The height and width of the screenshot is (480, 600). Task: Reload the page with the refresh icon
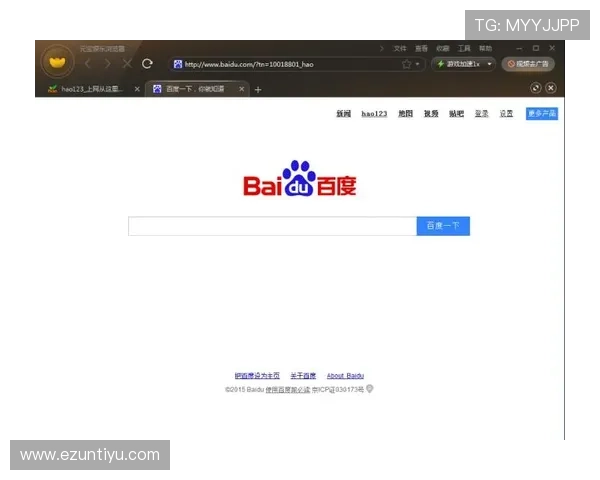pyautogui.click(x=147, y=64)
